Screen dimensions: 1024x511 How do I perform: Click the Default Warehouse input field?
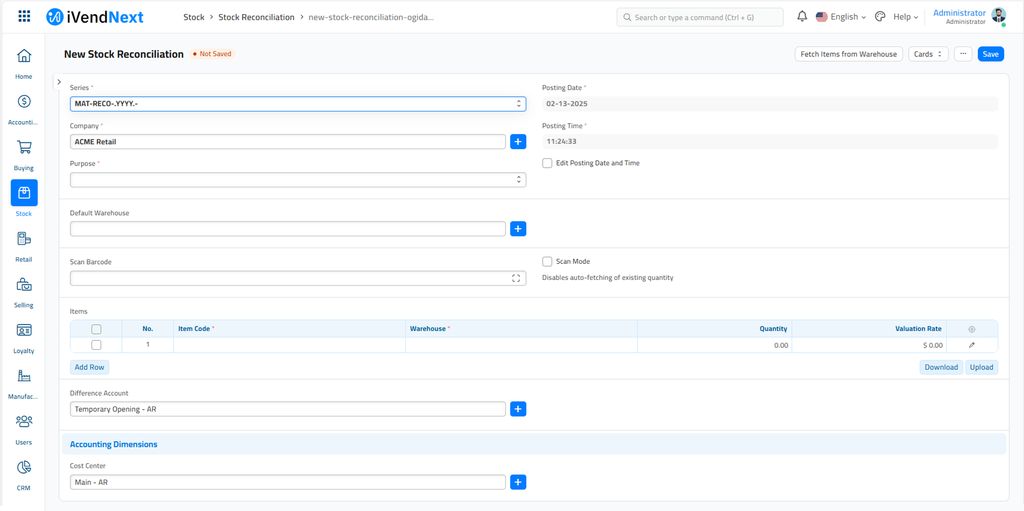click(287, 229)
